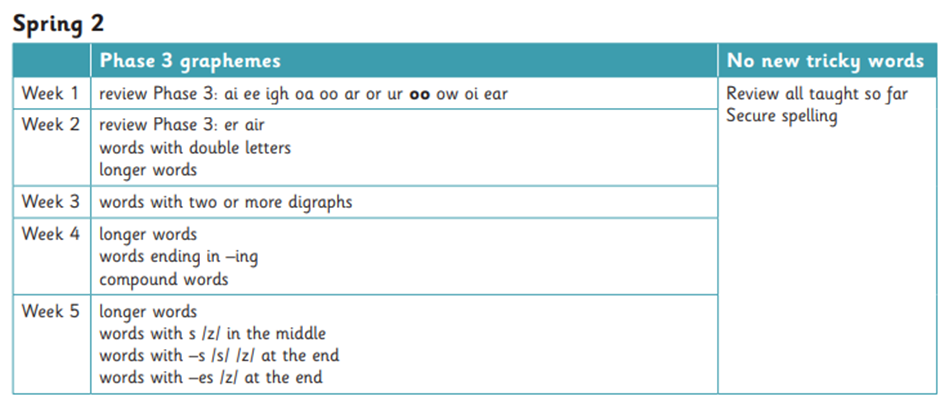Click the Week 5 row label

(50, 311)
